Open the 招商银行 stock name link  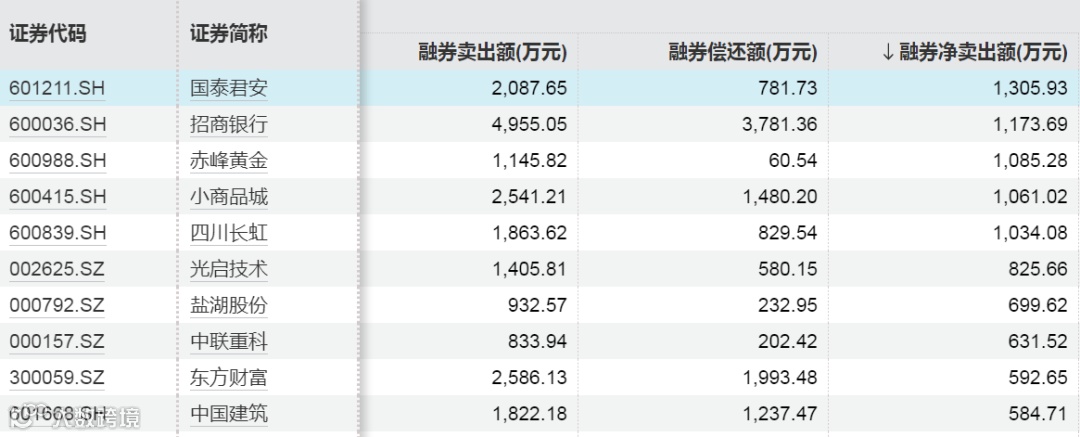click(x=229, y=125)
